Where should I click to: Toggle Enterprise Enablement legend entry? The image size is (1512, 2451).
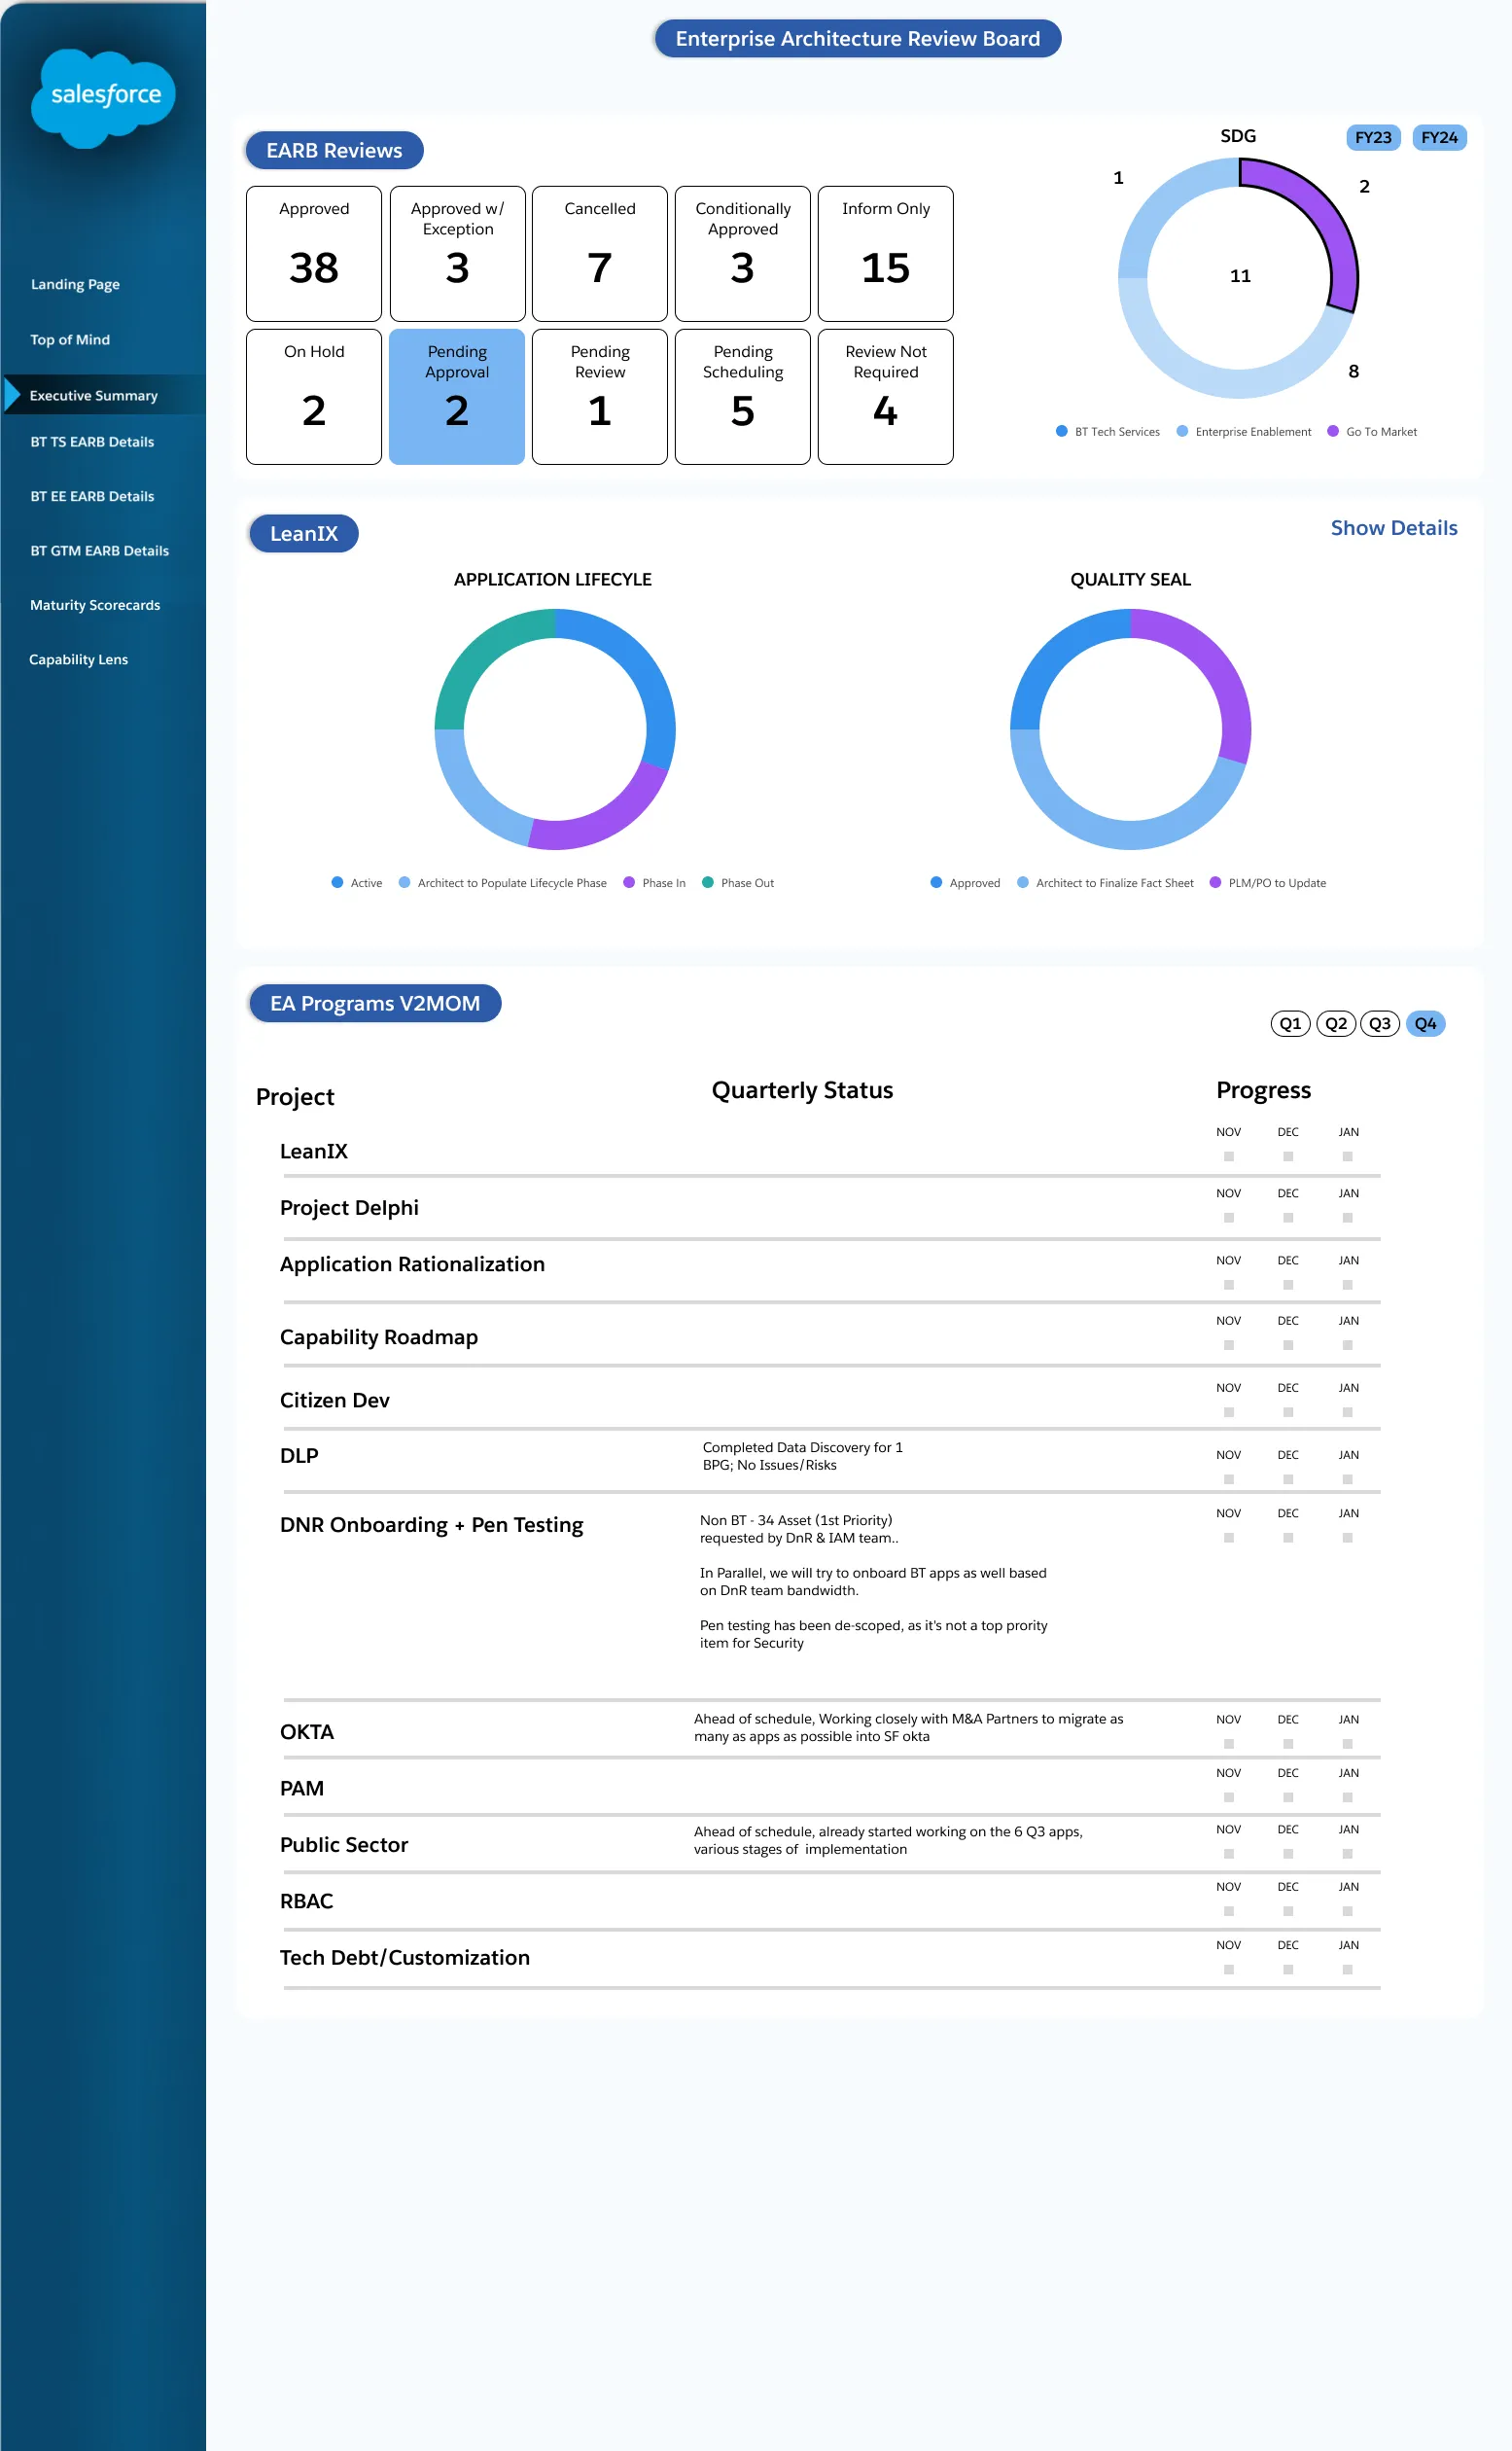[x=1244, y=431]
